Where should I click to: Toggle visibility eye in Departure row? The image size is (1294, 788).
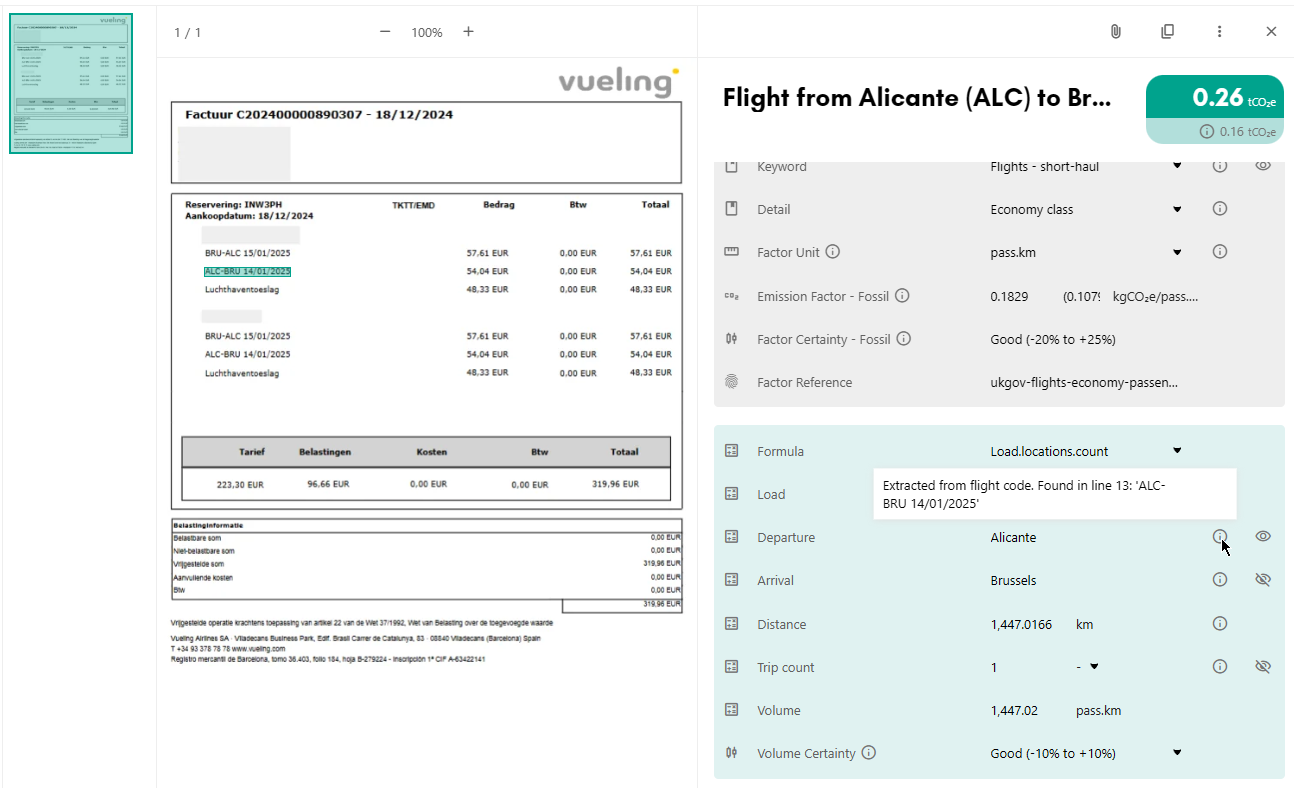point(1263,537)
